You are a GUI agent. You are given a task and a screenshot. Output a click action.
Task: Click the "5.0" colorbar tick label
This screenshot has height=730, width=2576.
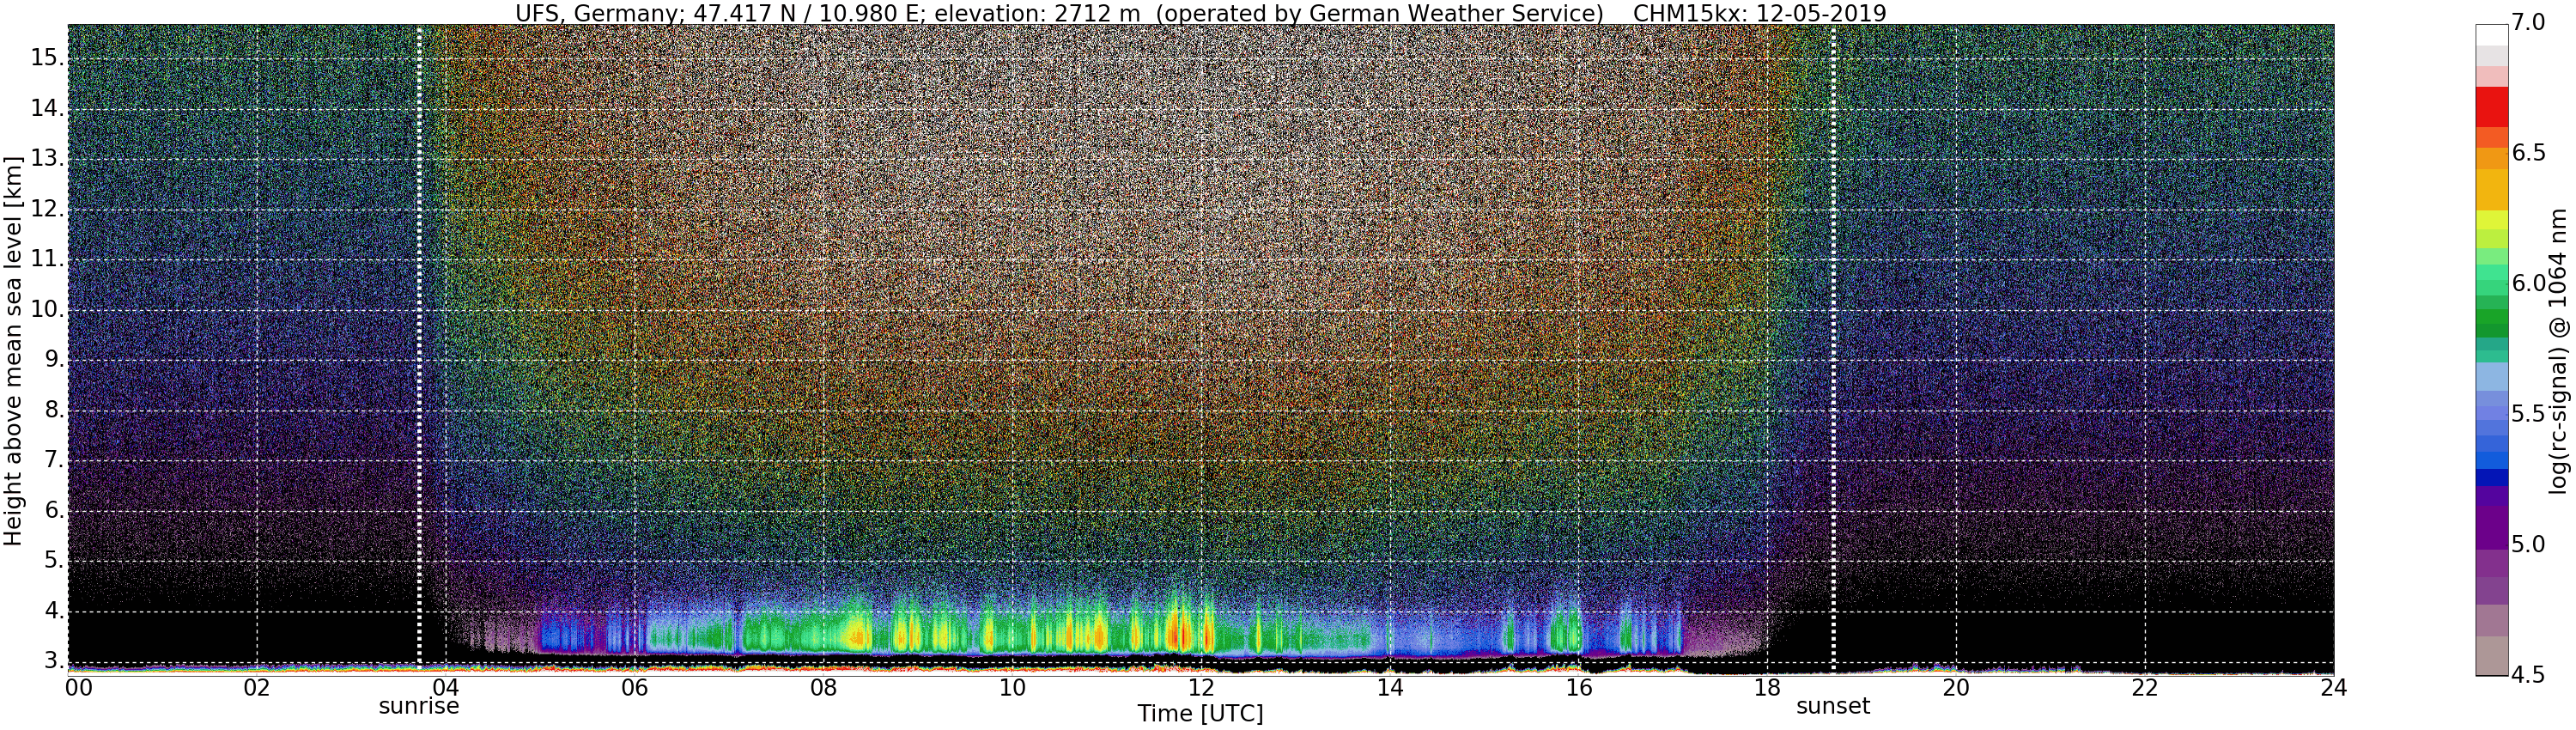[x=2528, y=545]
